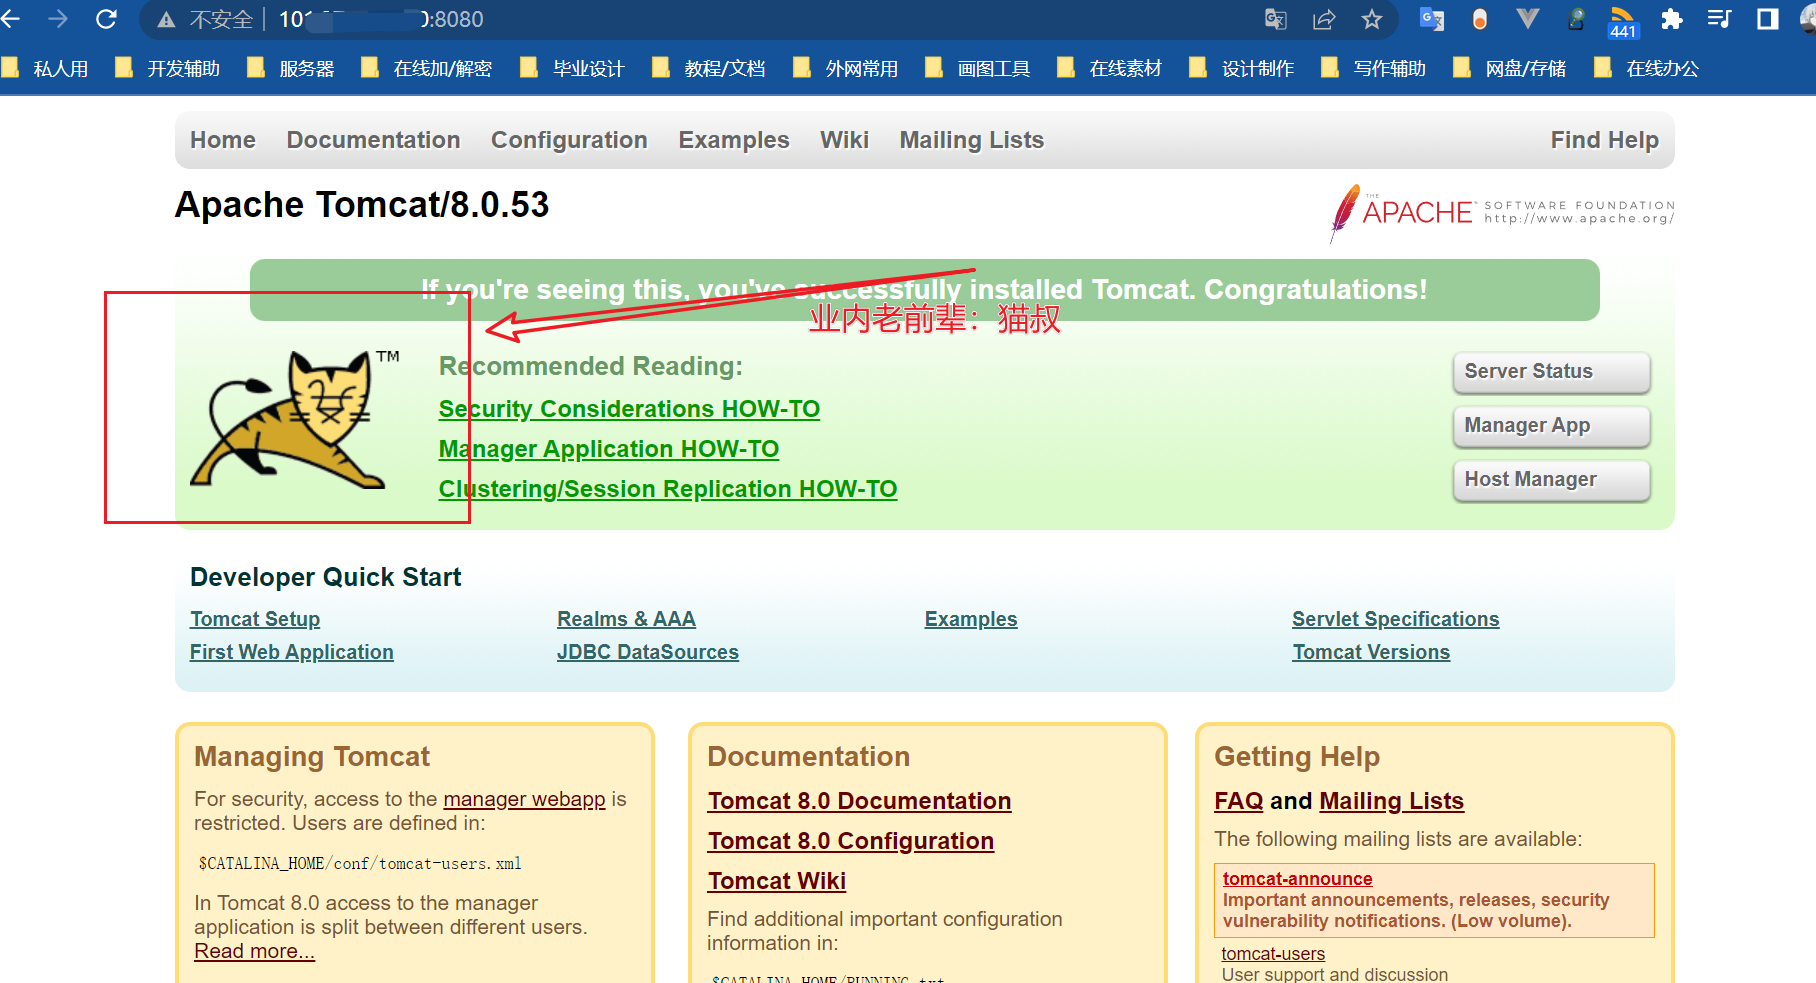Click the Host Manager button

(x=1551, y=480)
